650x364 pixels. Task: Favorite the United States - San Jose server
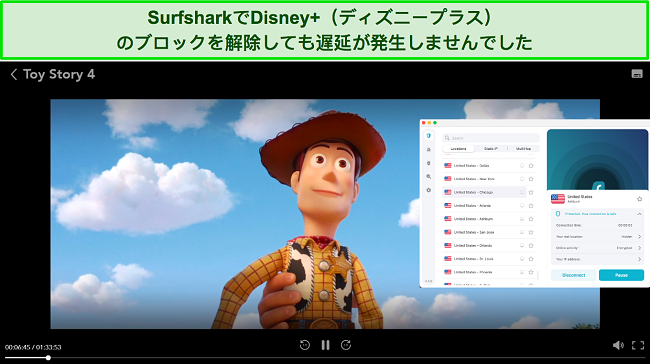[531, 232]
